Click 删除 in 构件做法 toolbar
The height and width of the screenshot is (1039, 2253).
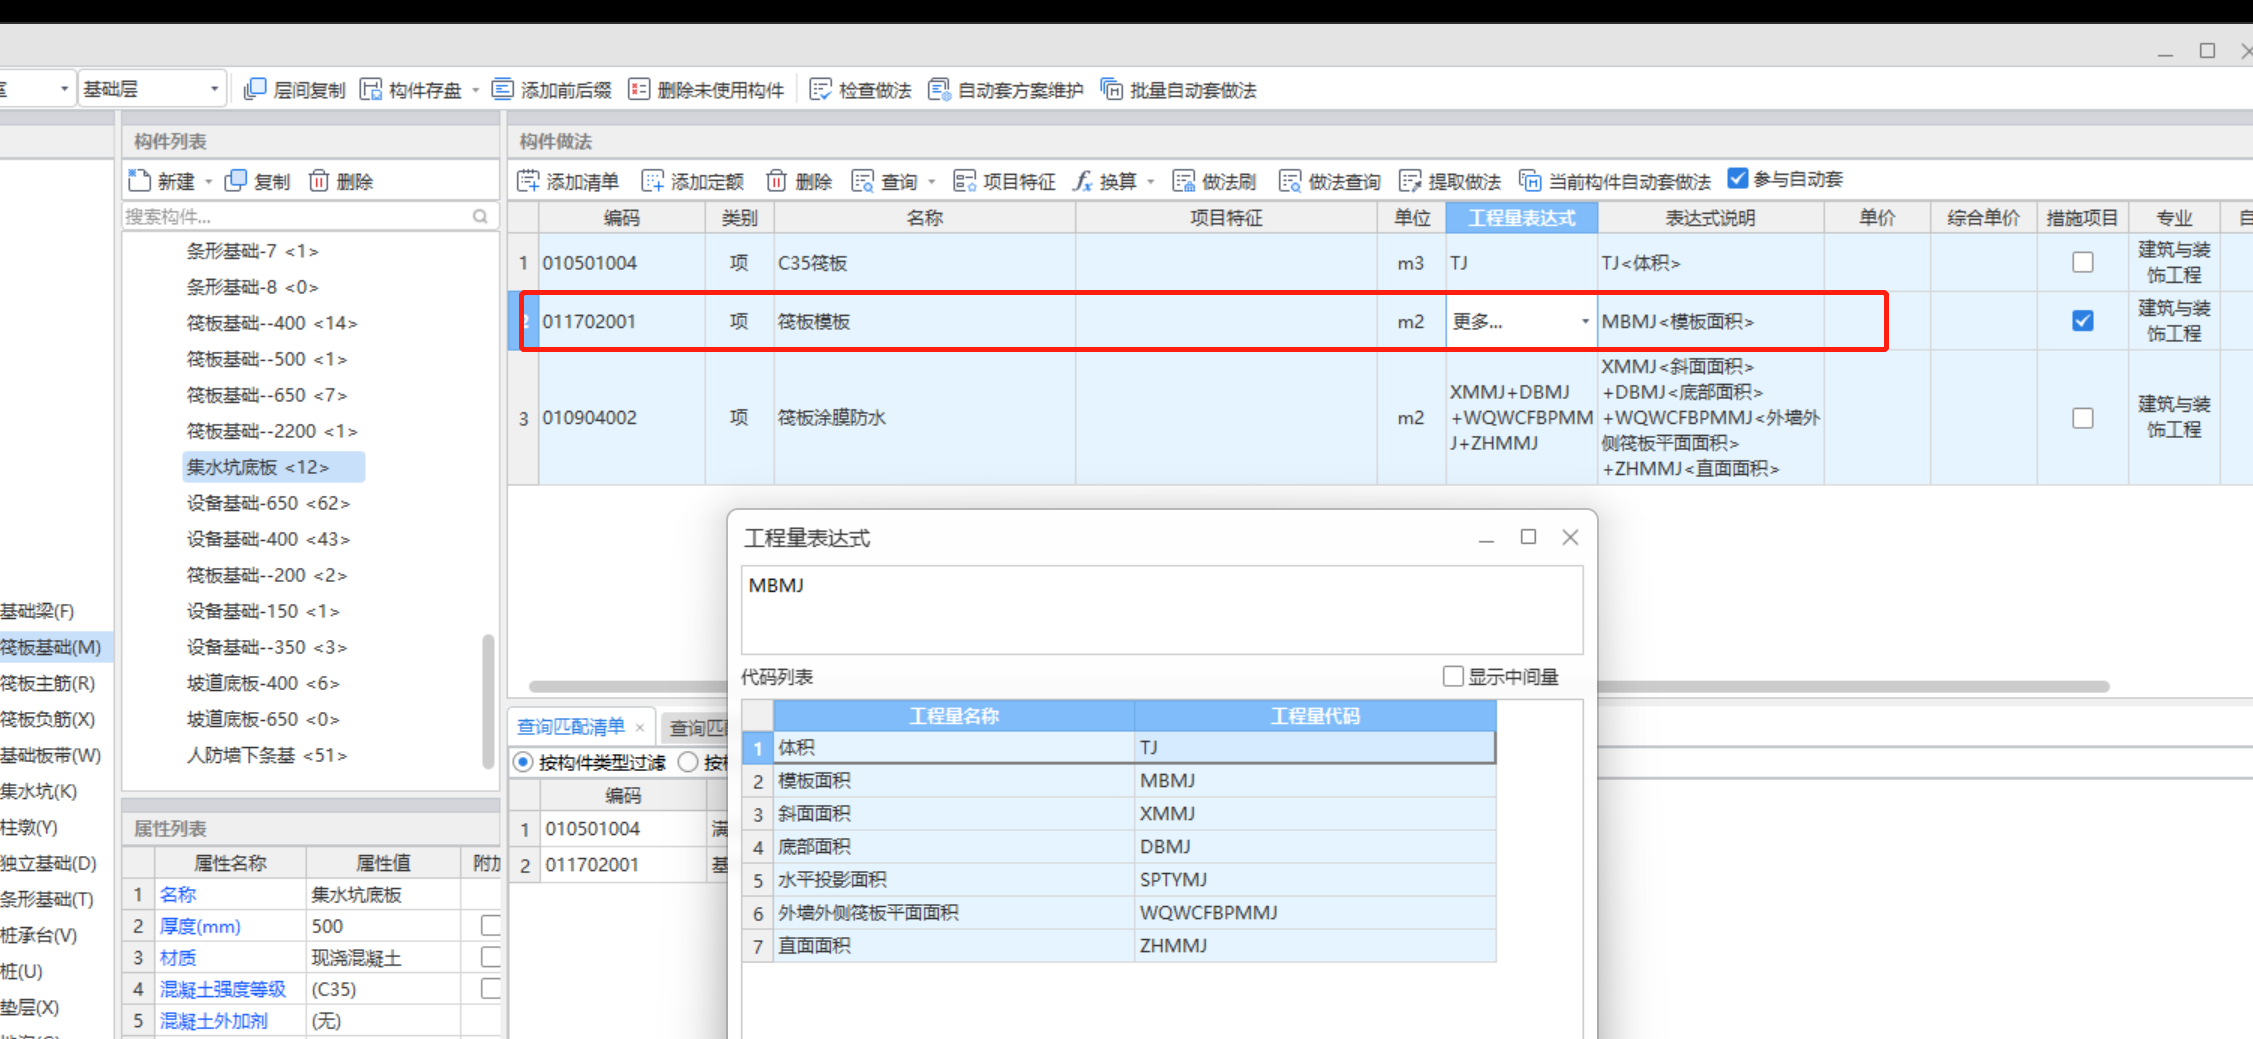(x=799, y=181)
